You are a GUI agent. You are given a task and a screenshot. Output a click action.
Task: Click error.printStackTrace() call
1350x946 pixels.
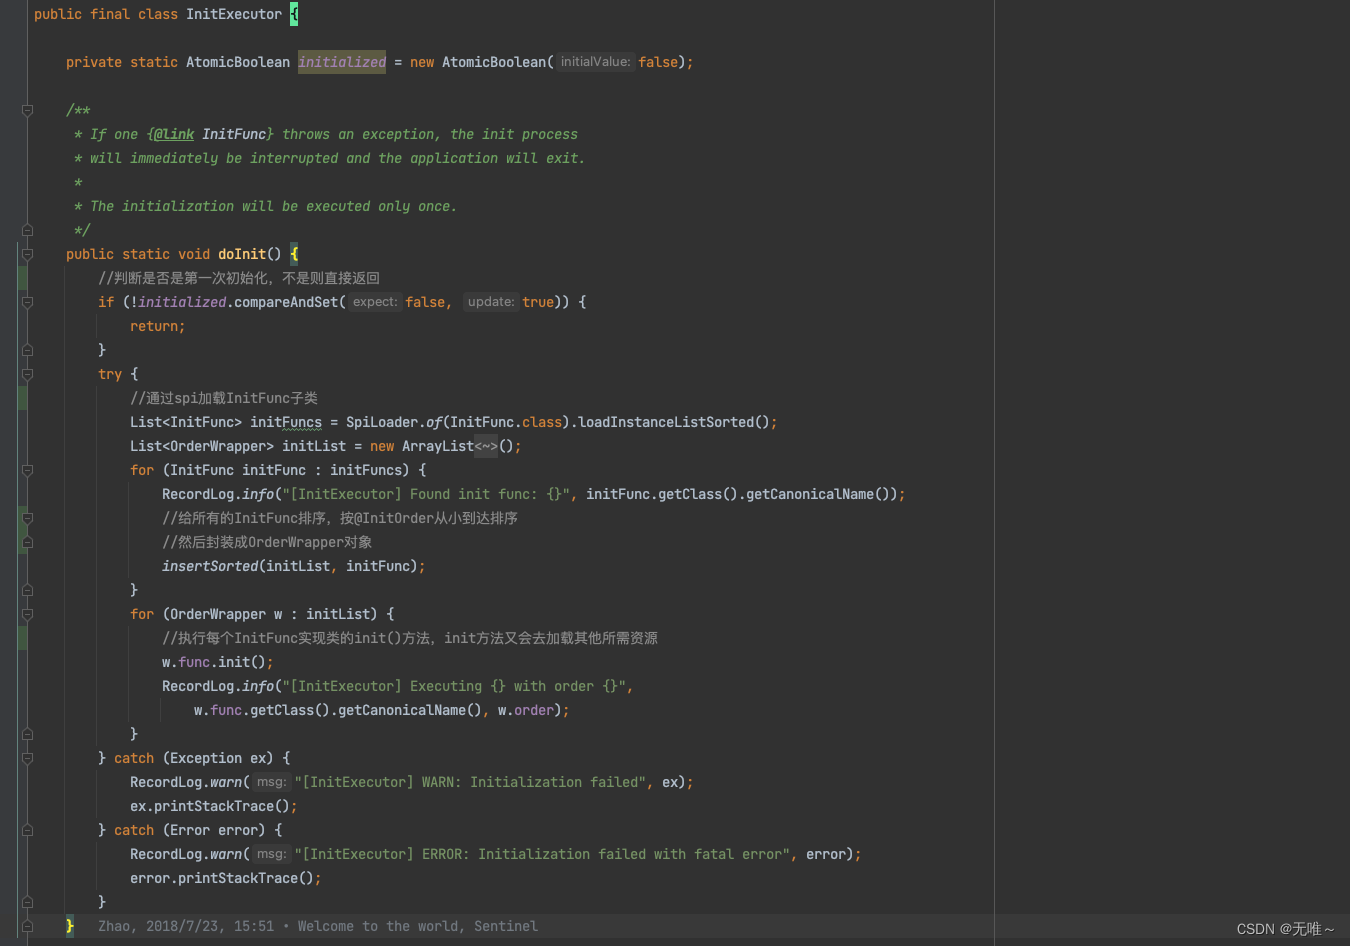pos(222,878)
